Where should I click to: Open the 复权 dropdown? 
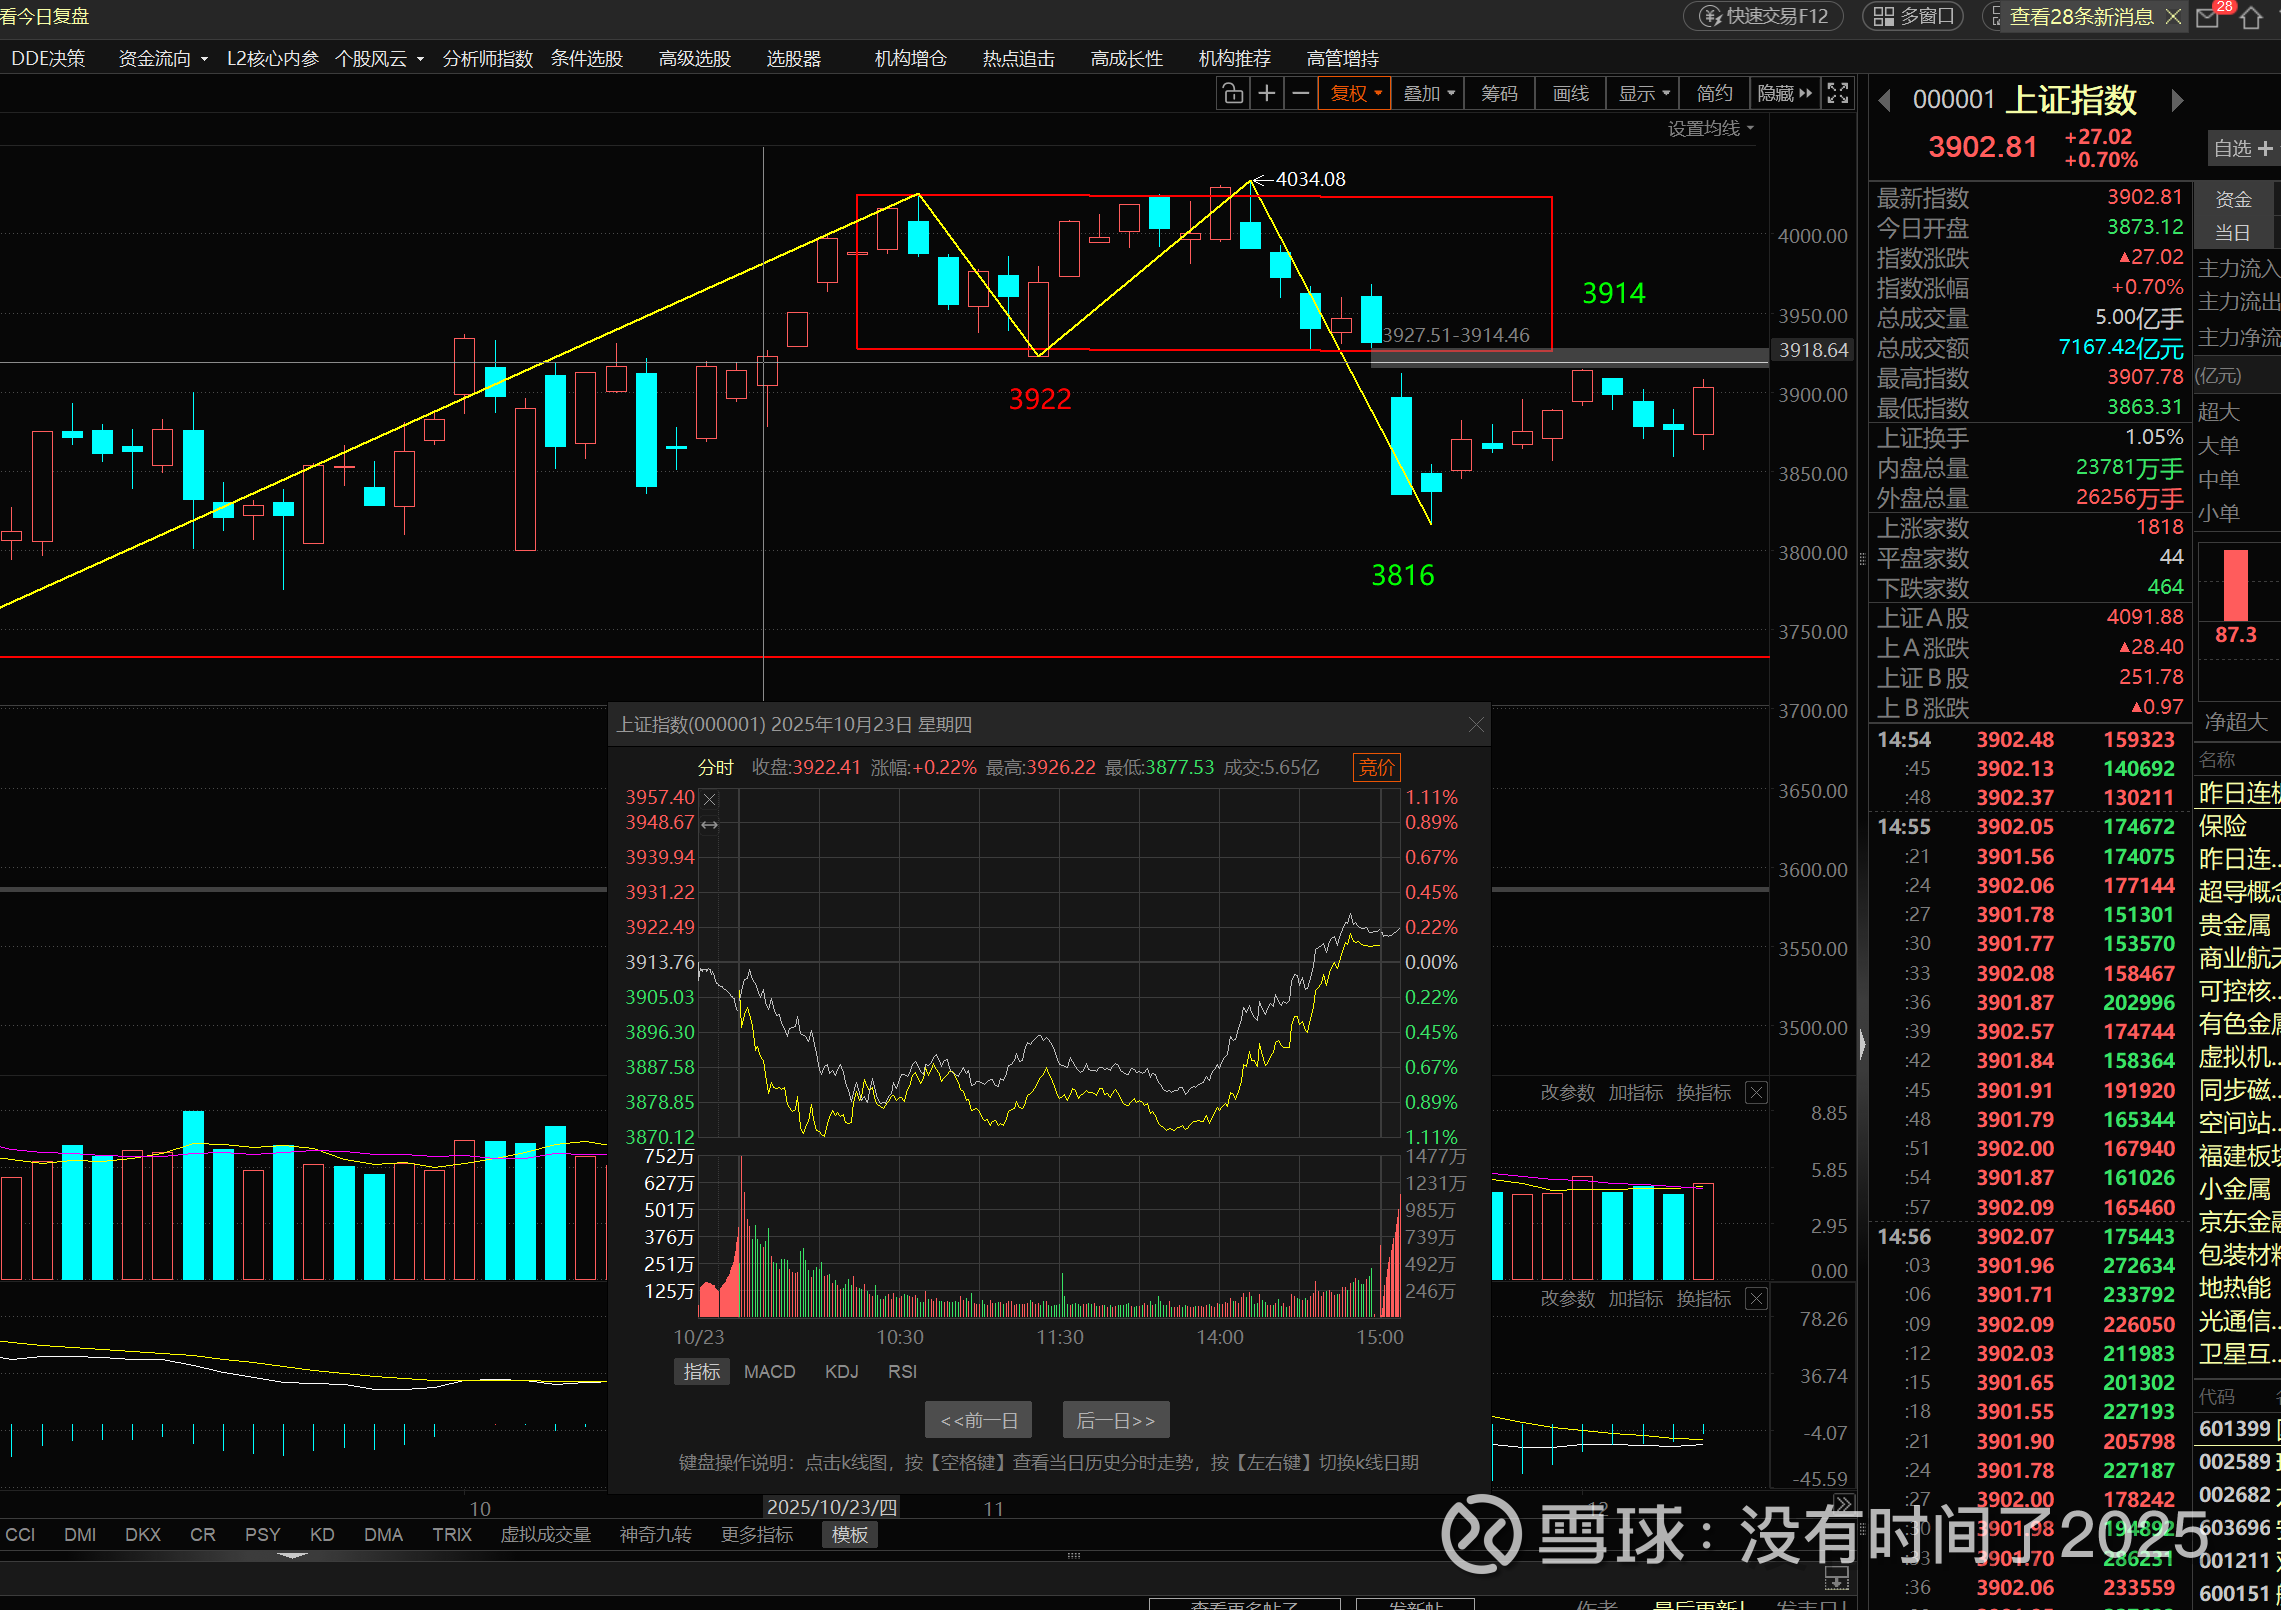[1355, 93]
